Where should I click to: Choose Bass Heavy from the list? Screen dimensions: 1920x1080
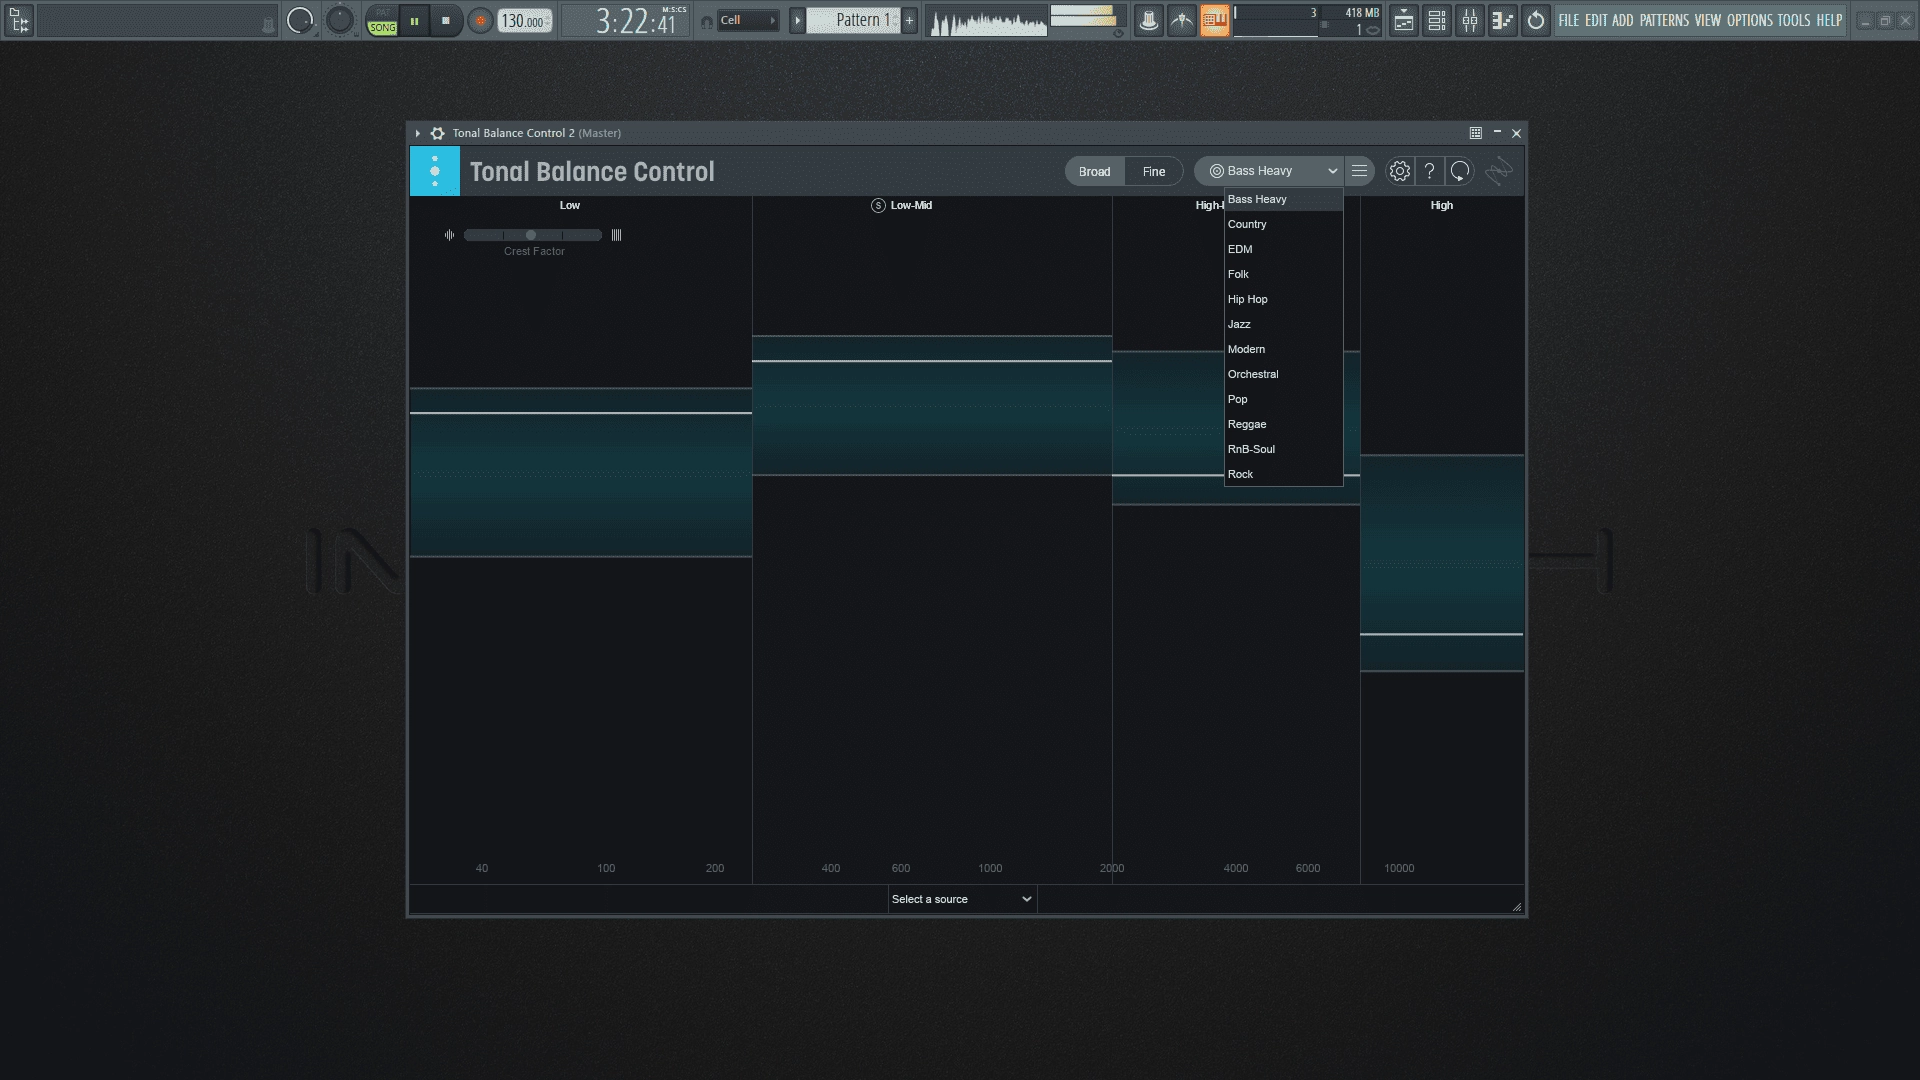coord(1284,199)
